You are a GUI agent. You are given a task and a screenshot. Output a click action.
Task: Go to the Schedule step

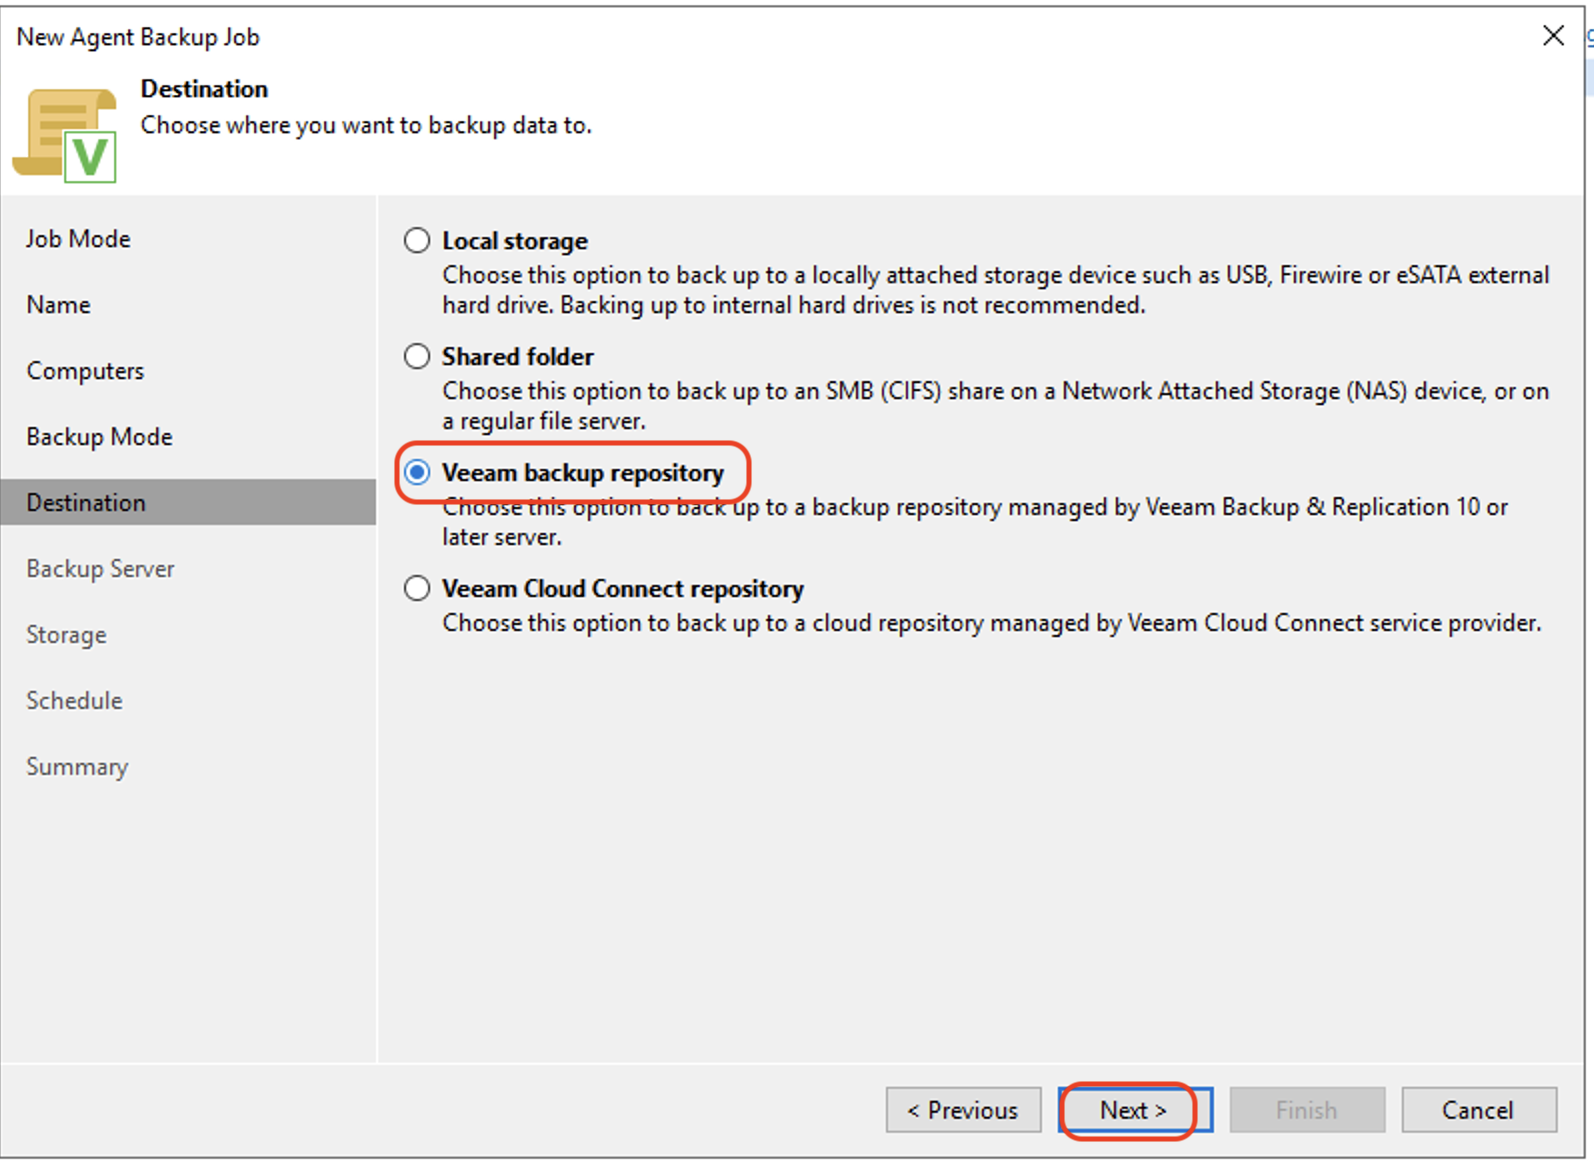[74, 701]
